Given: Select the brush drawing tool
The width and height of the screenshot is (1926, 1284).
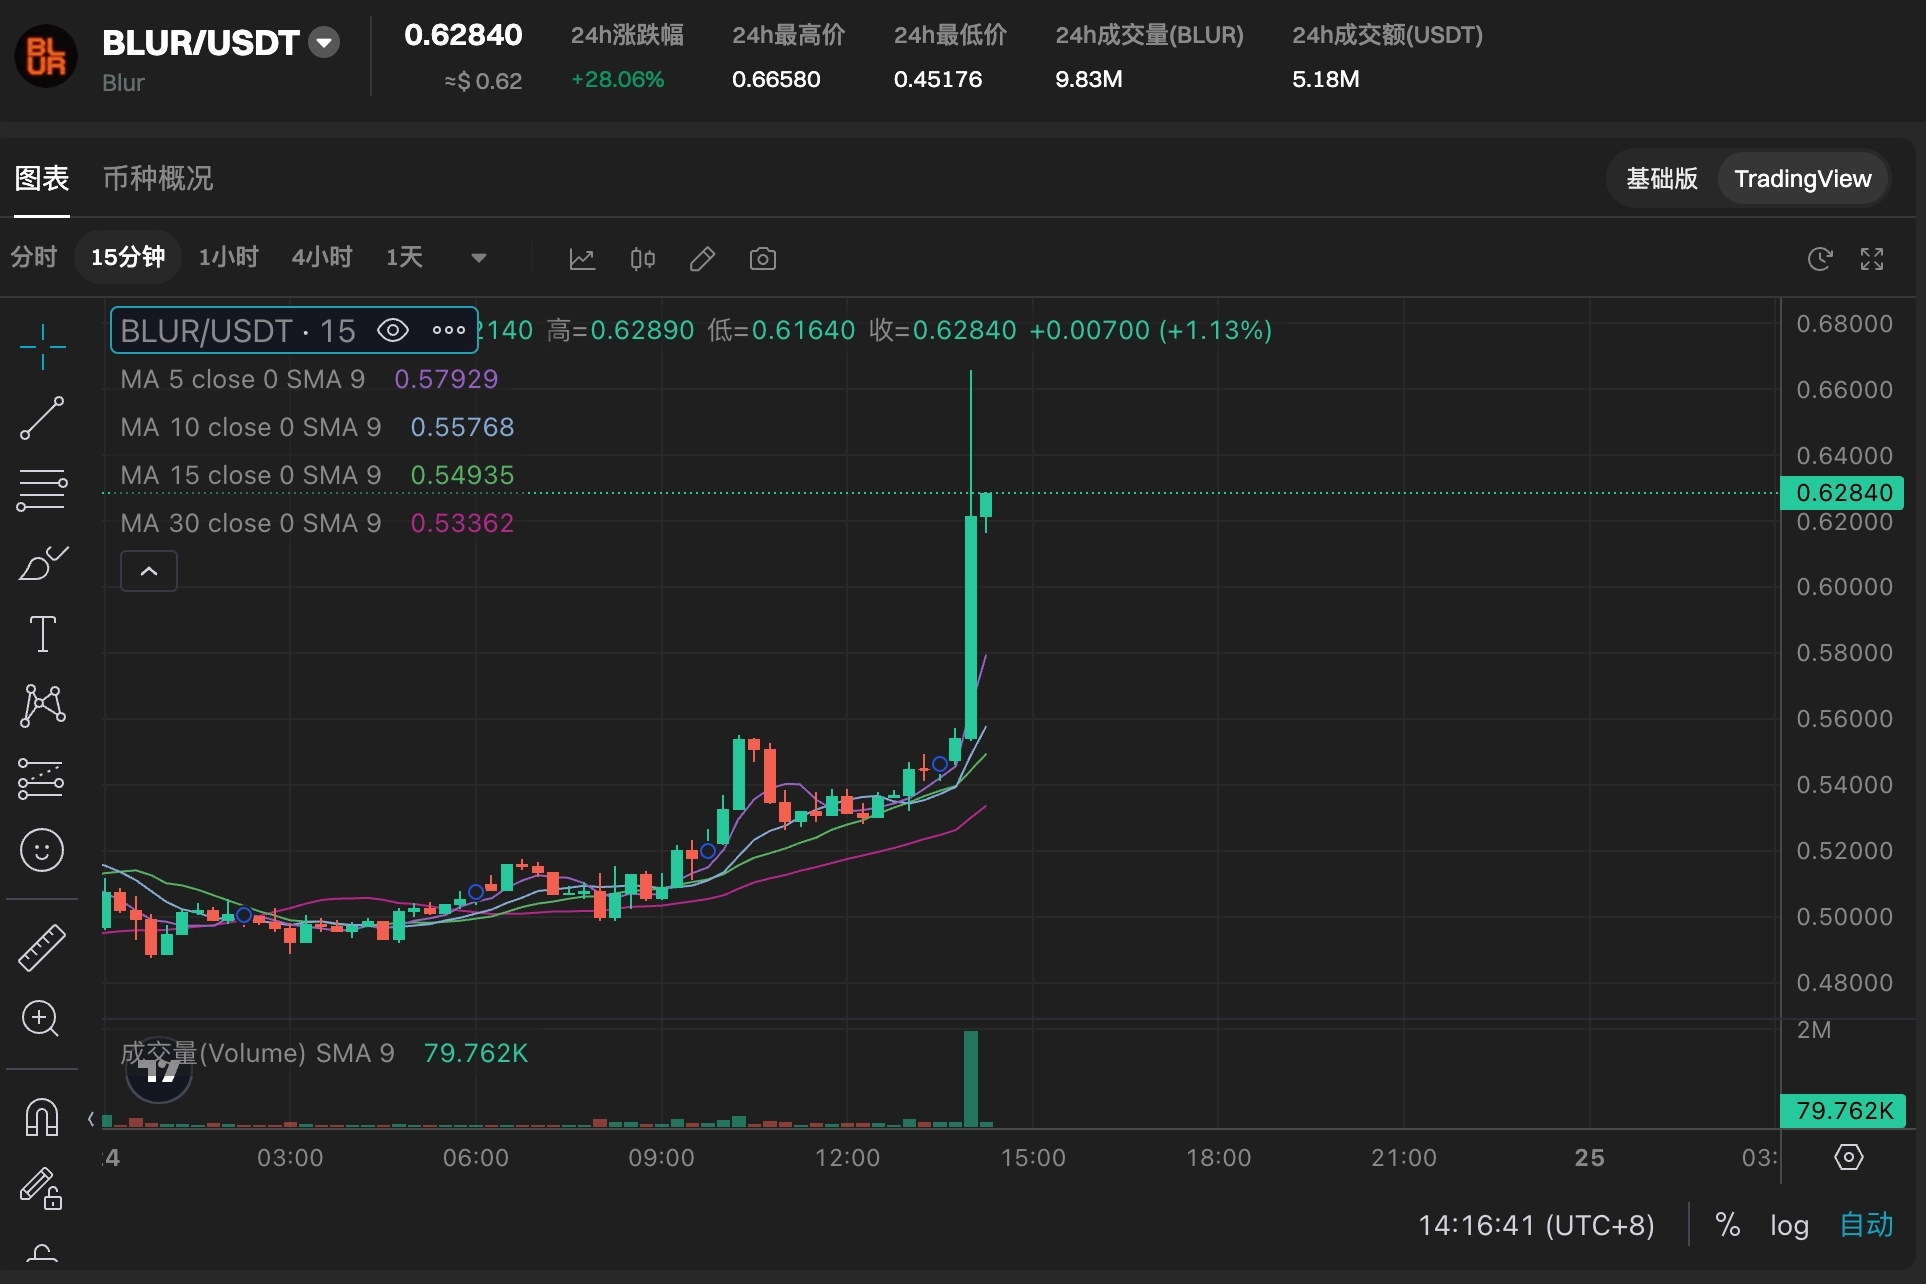Looking at the screenshot, I should tap(42, 563).
